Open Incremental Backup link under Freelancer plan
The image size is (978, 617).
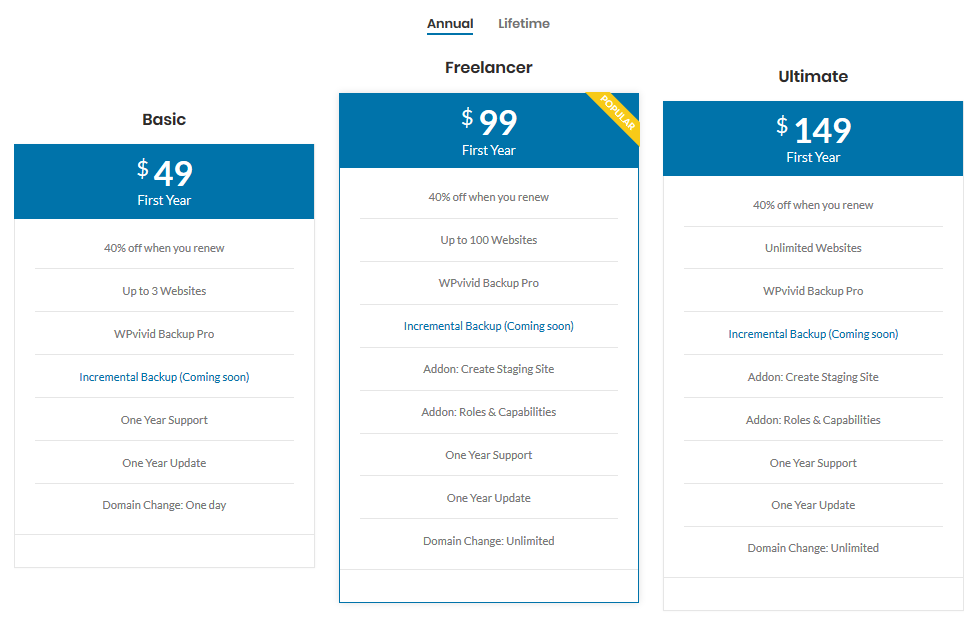[489, 325]
